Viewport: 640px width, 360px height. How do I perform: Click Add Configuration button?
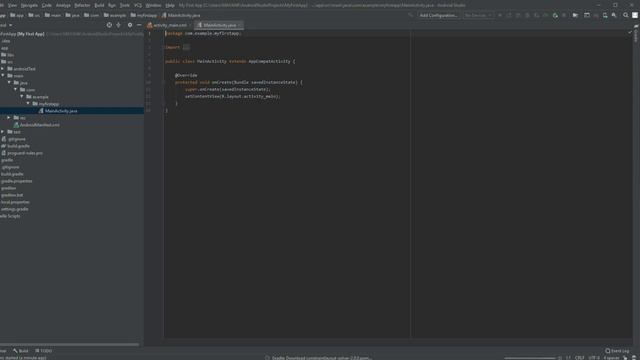(x=438, y=16)
